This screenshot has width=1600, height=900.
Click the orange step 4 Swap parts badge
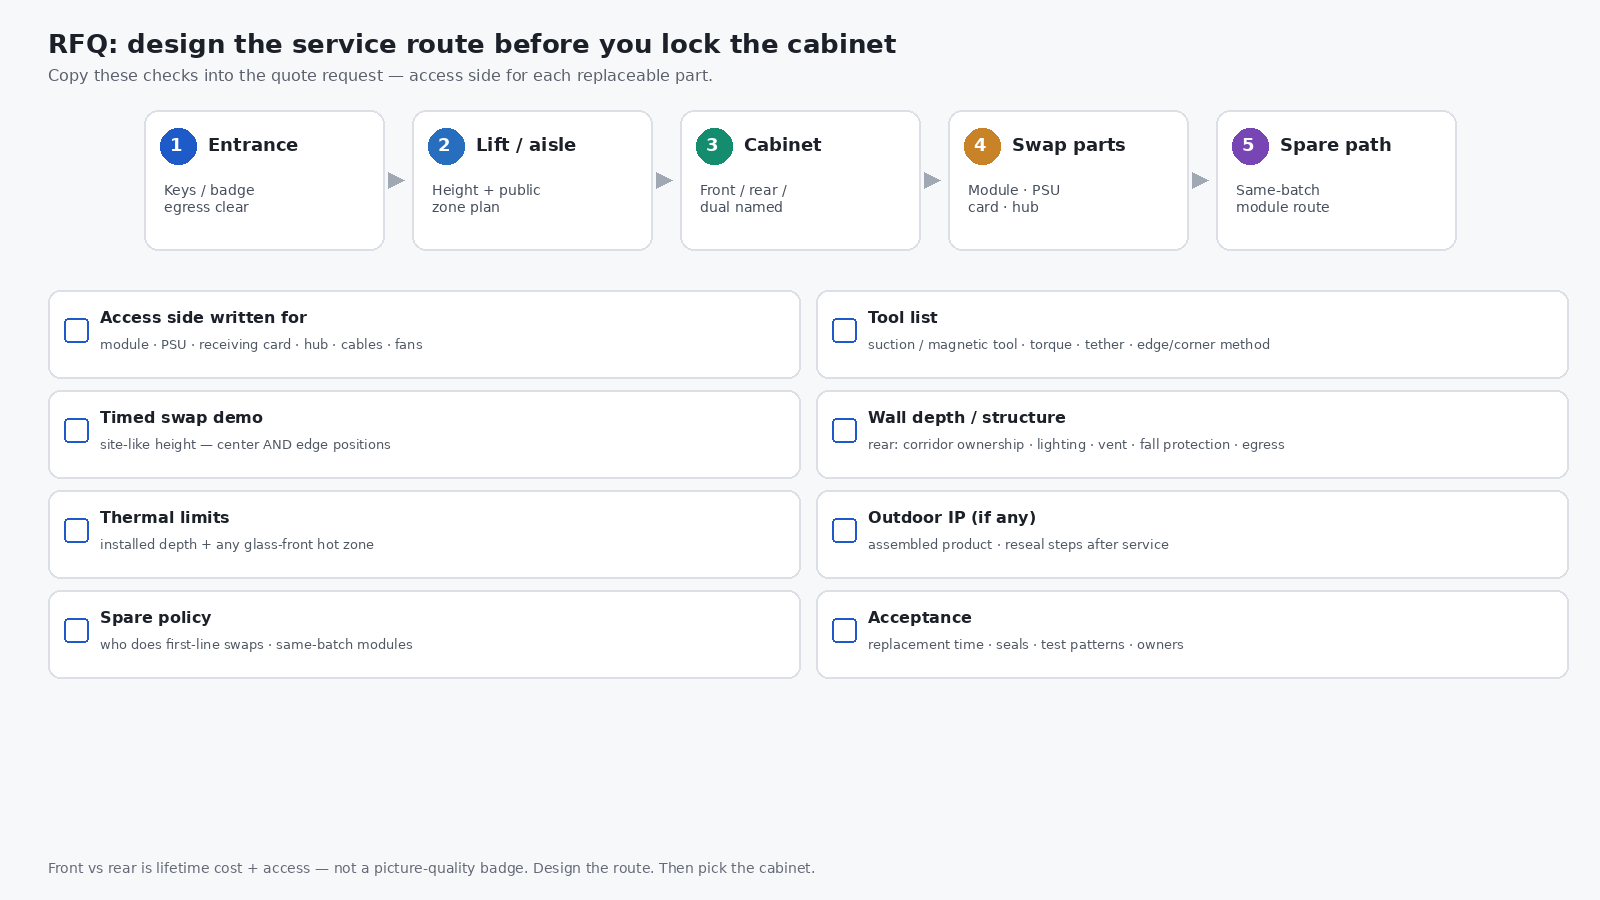[x=982, y=146]
